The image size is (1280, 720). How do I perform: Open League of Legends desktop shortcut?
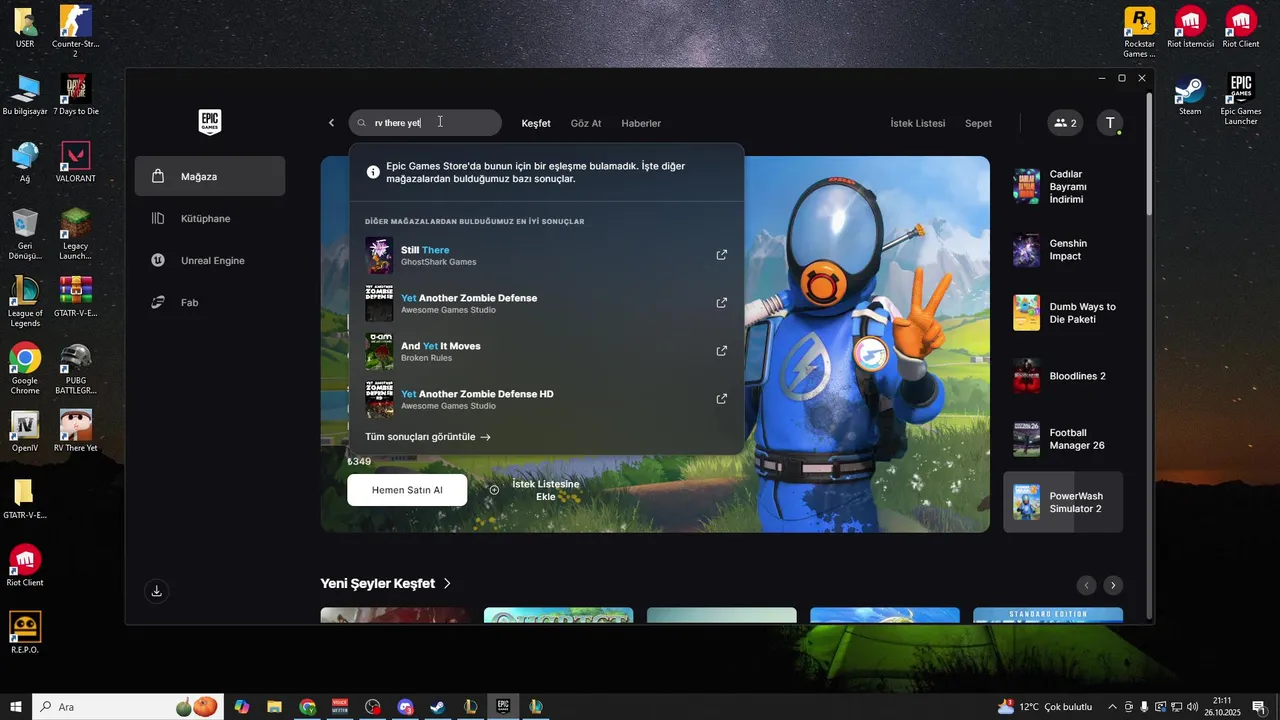pyautogui.click(x=25, y=301)
